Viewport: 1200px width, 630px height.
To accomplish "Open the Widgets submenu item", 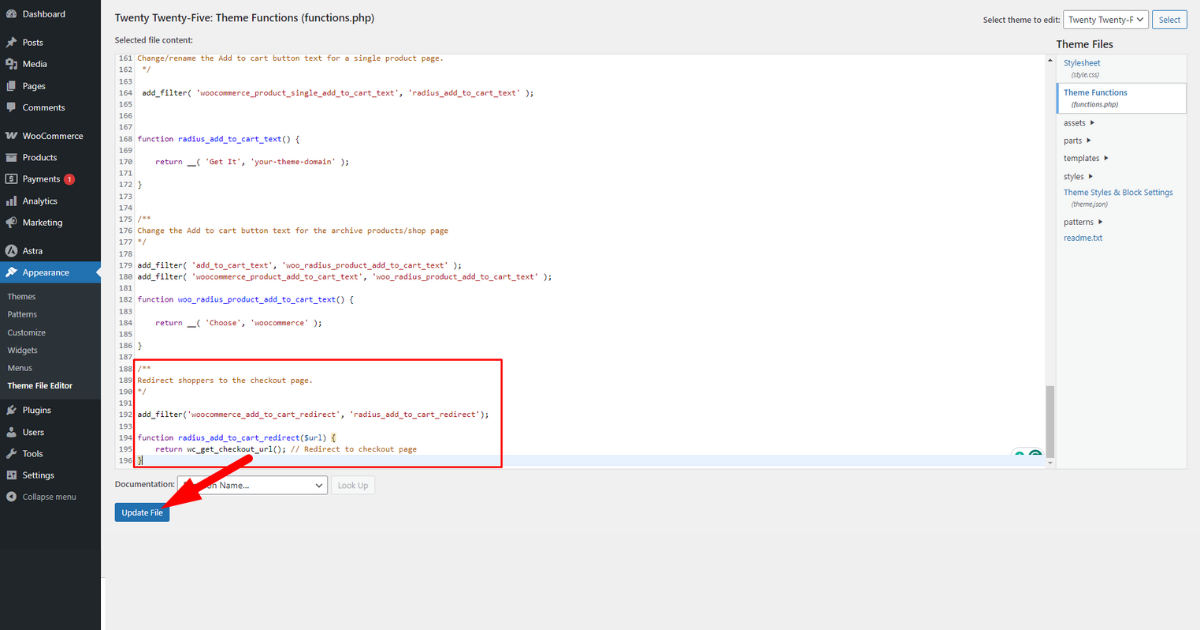I will point(23,351).
